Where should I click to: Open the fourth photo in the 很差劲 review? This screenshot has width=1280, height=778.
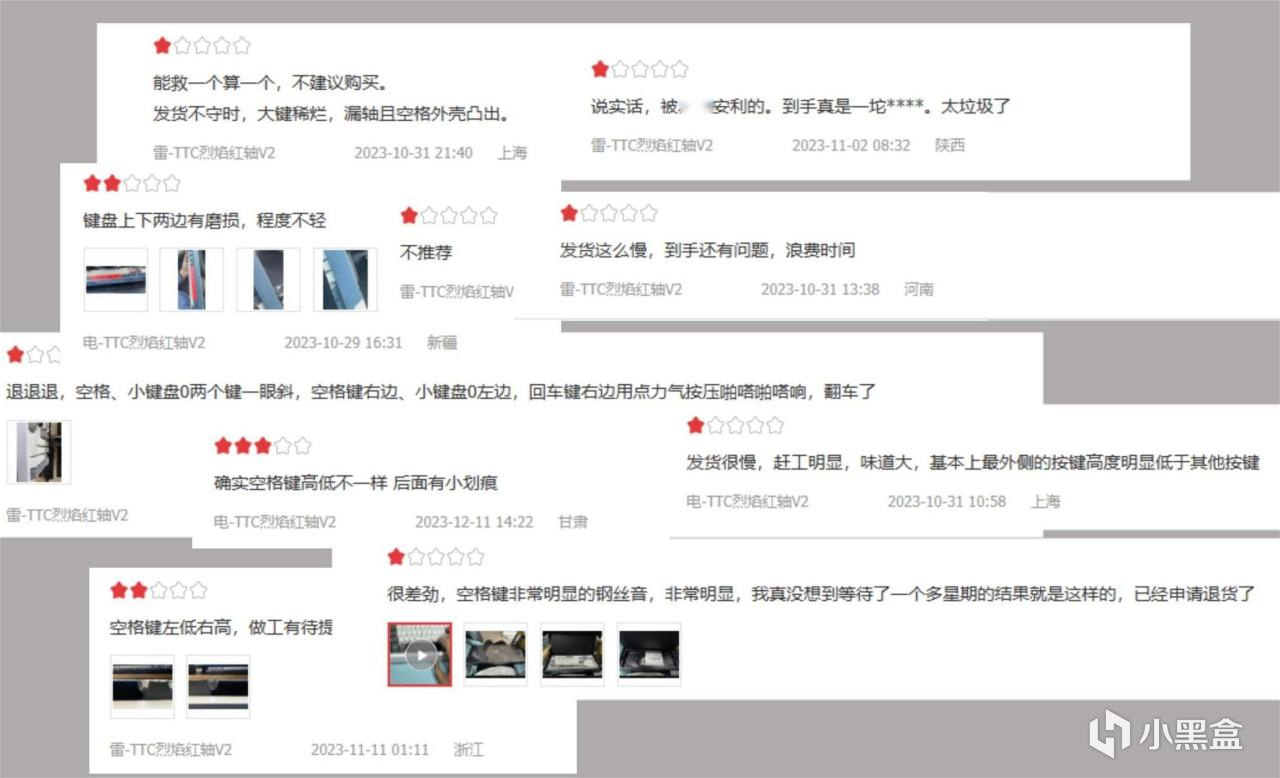click(649, 655)
